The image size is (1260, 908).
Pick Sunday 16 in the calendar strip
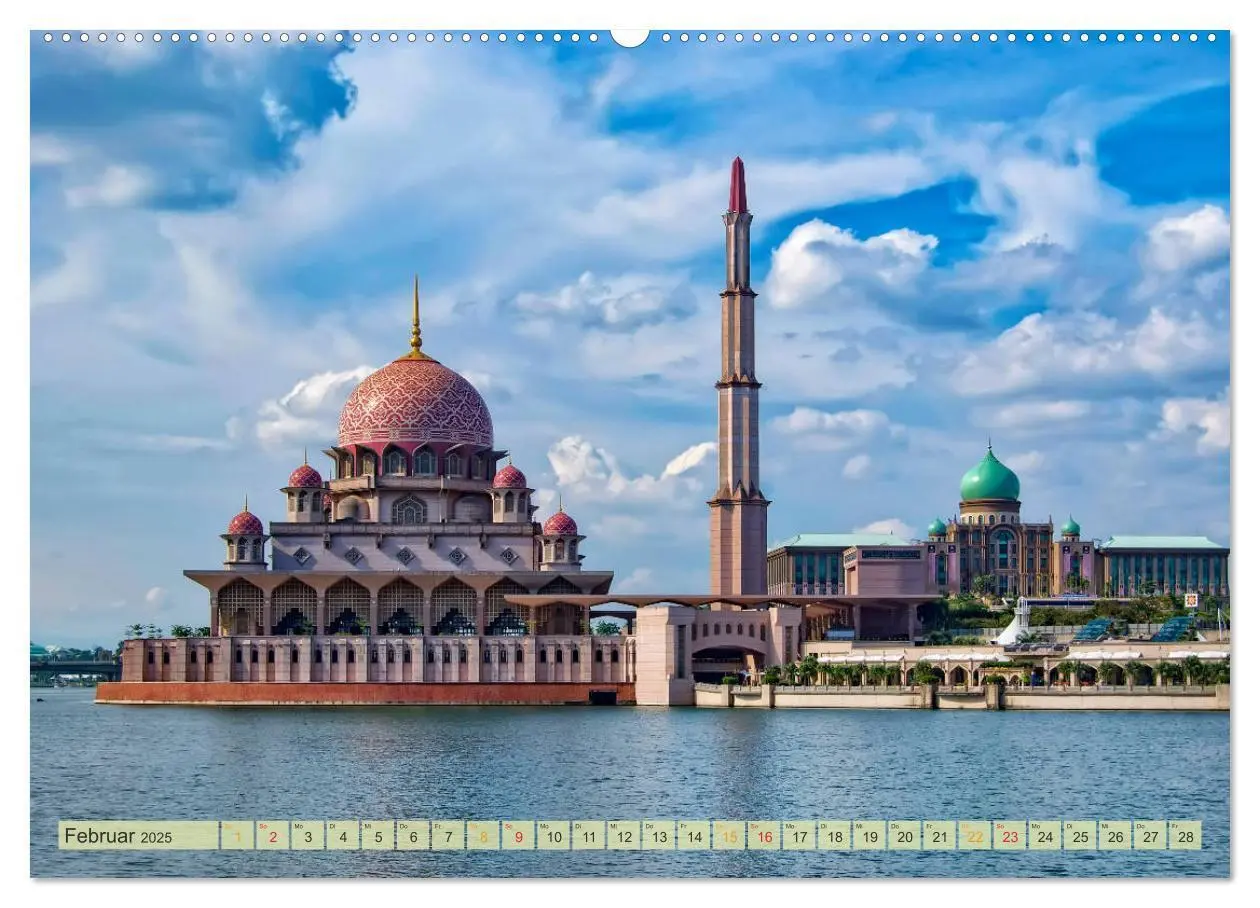click(764, 835)
